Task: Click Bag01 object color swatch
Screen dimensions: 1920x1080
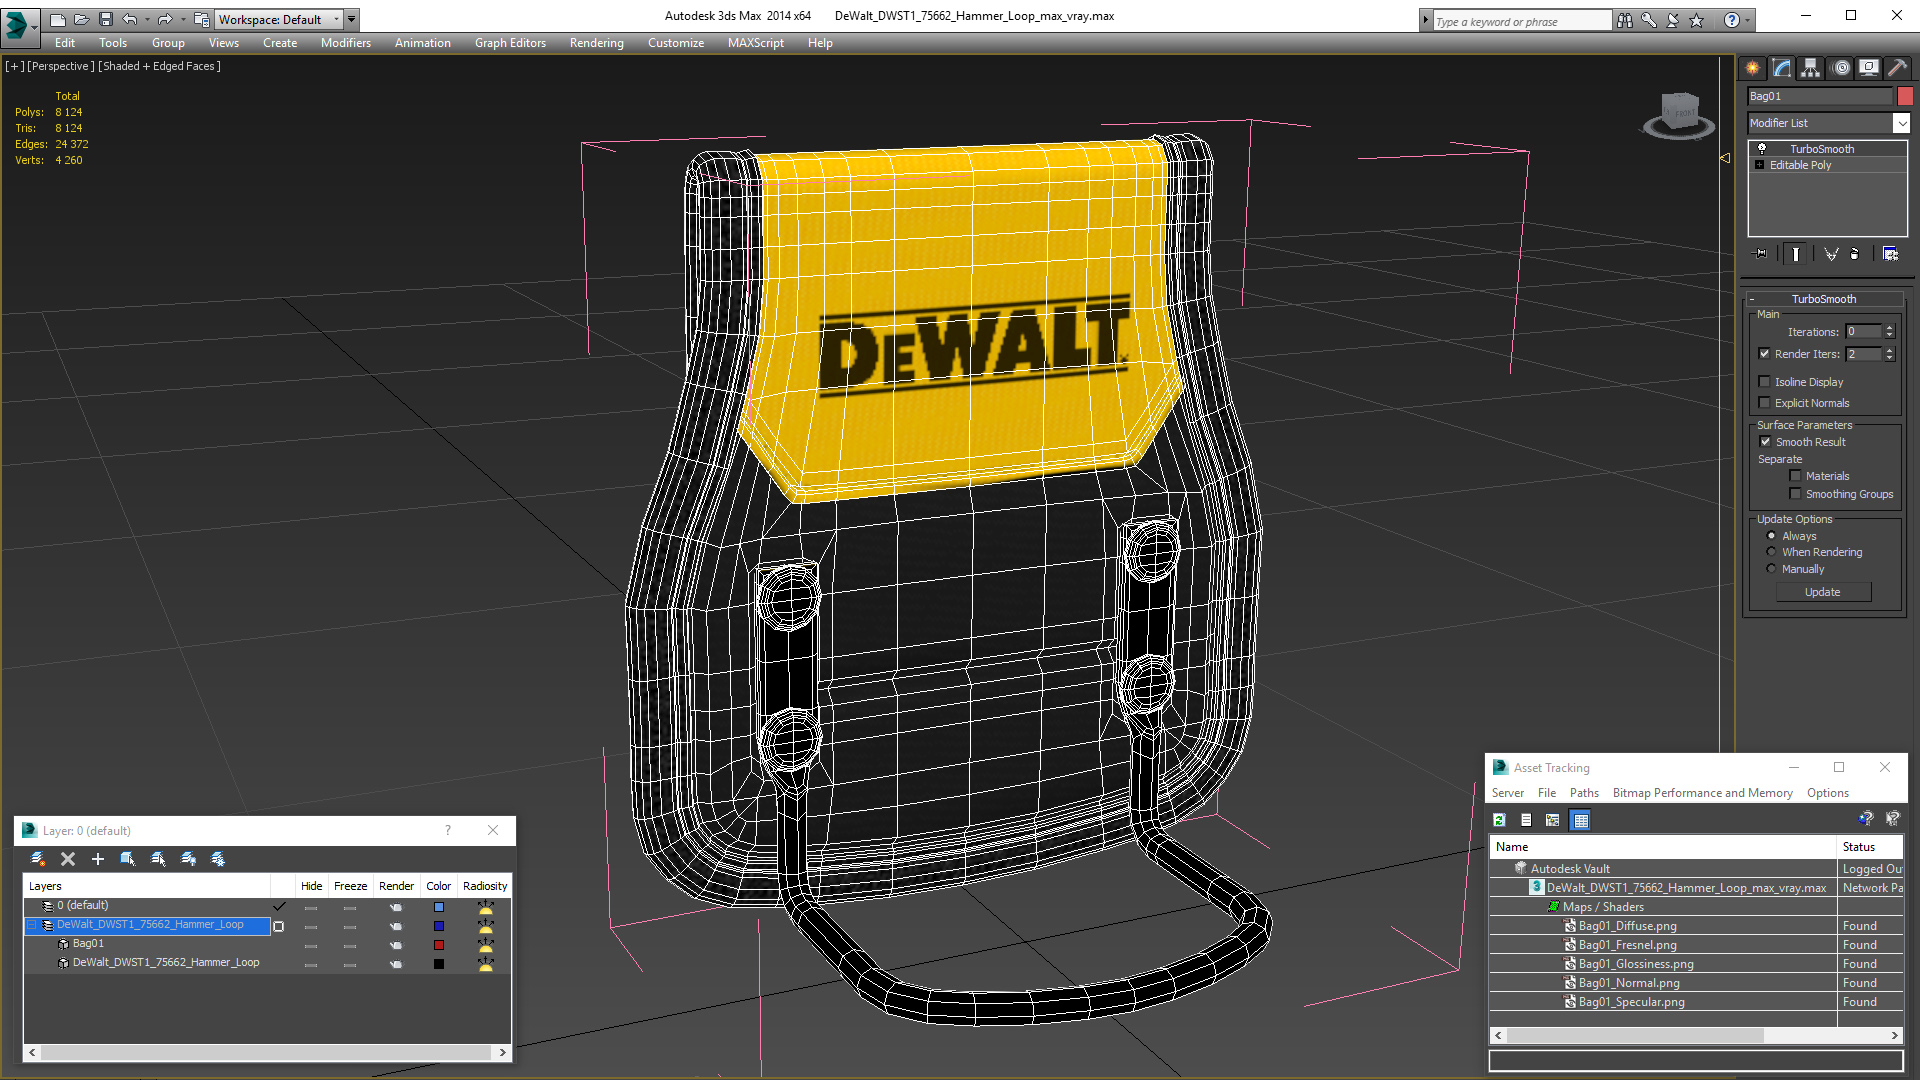Action: click(x=1905, y=96)
